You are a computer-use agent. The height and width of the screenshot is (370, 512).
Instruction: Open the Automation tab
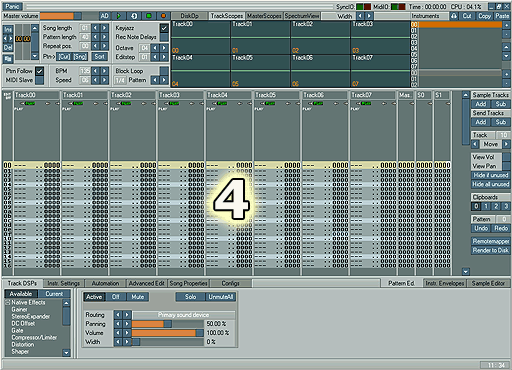105,283
